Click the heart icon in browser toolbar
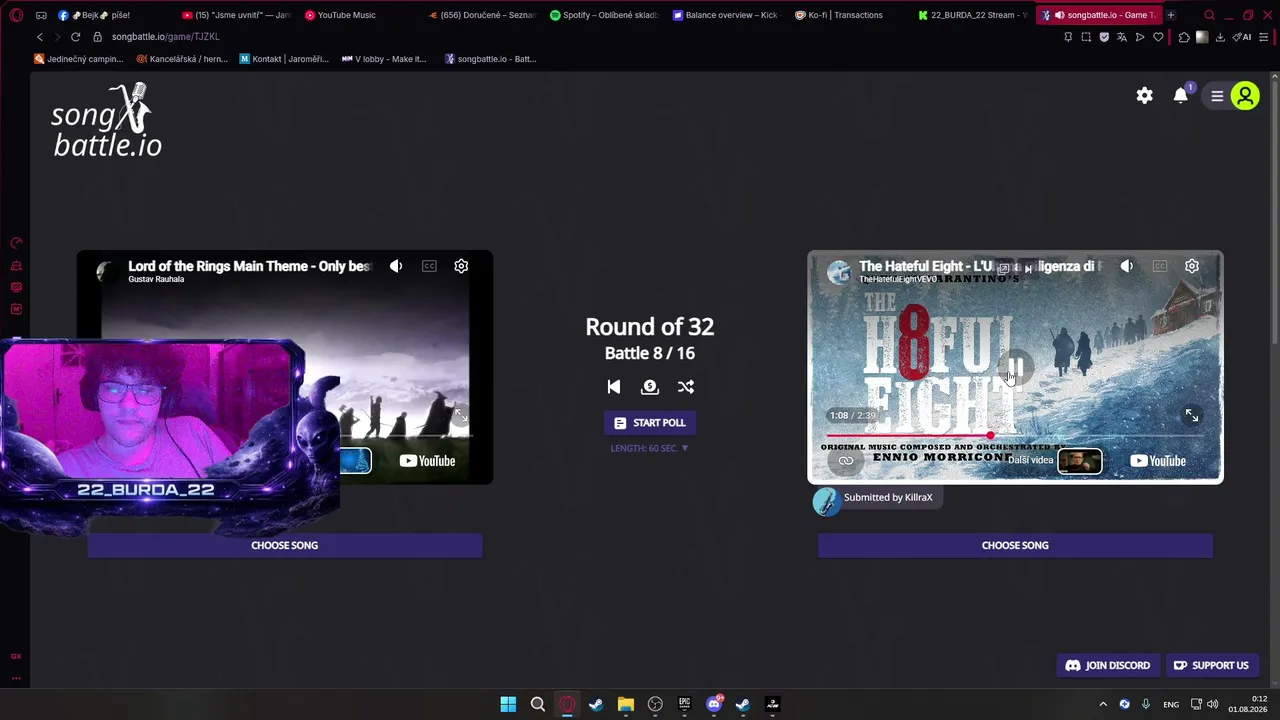1280x720 pixels. coord(1158,37)
